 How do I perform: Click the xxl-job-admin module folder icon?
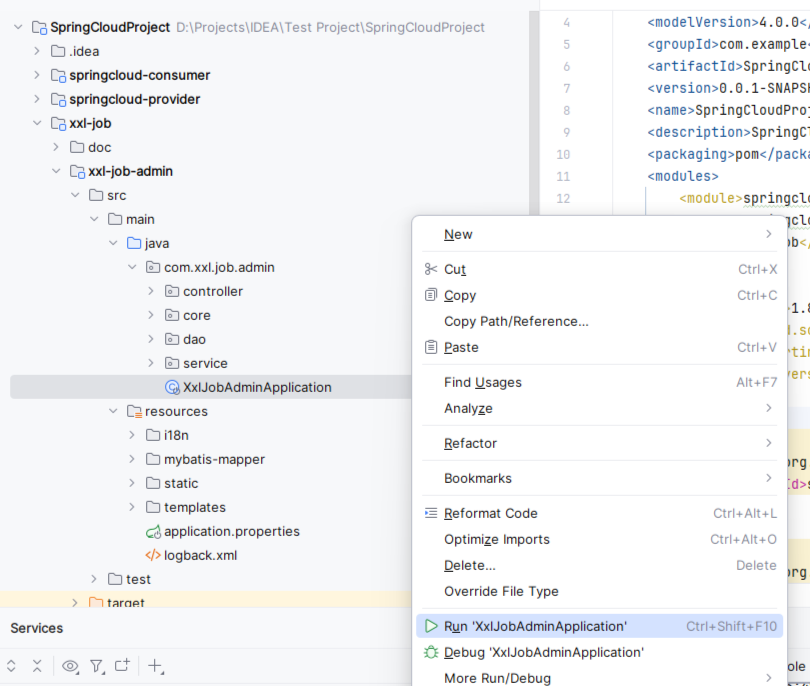coord(77,172)
